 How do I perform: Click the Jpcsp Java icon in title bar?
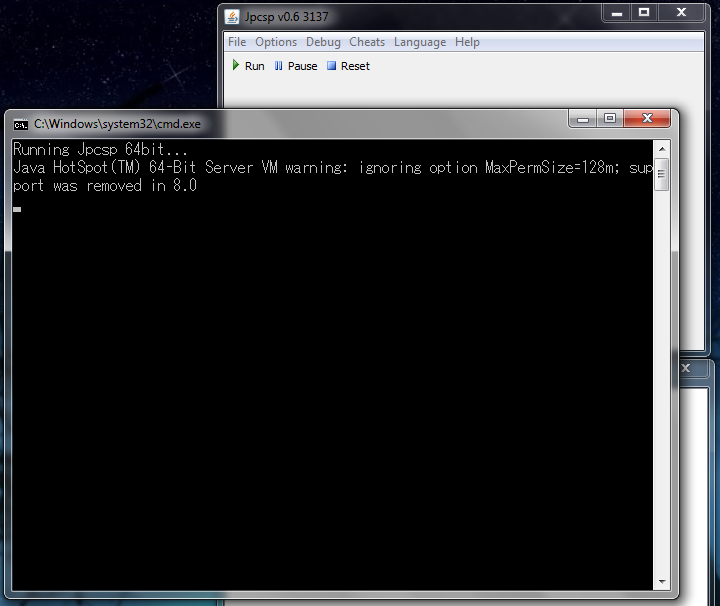coord(232,17)
